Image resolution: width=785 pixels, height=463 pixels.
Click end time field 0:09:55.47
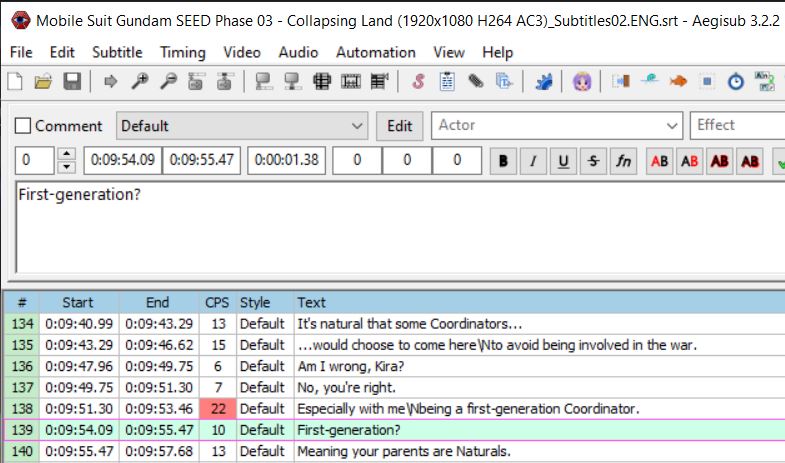tap(202, 160)
